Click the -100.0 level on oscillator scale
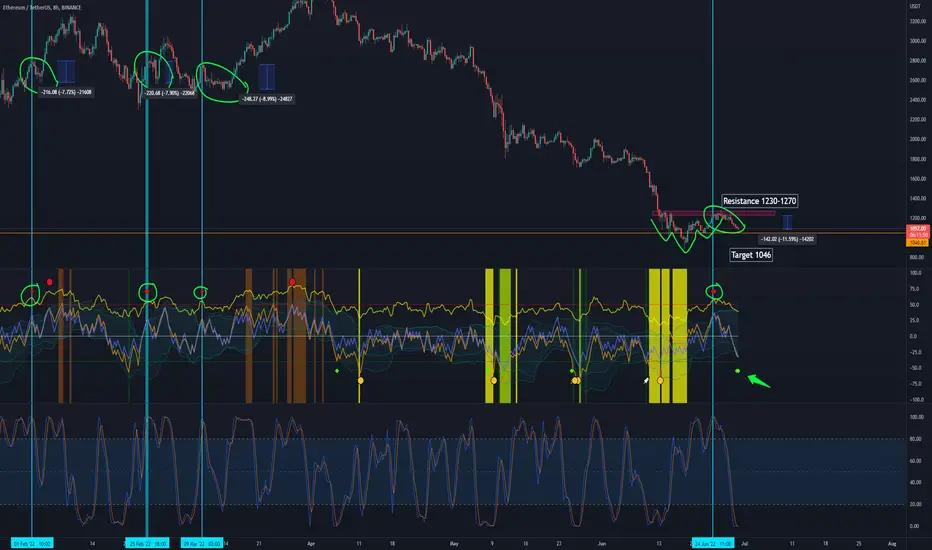 tap(917, 400)
